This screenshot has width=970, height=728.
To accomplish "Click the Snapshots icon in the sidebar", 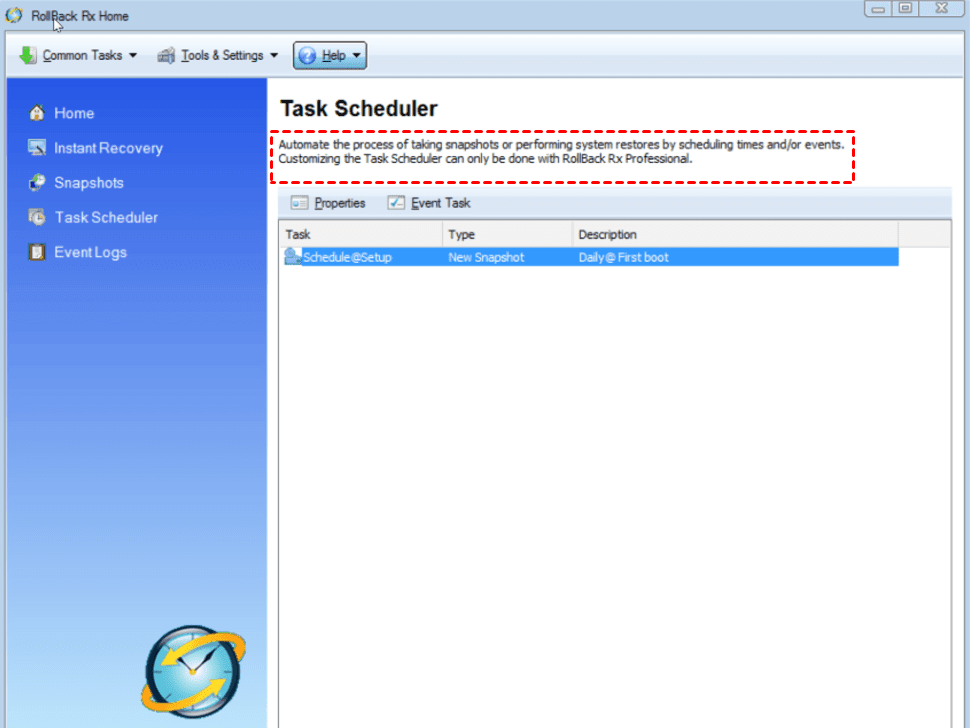I will point(37,182).
